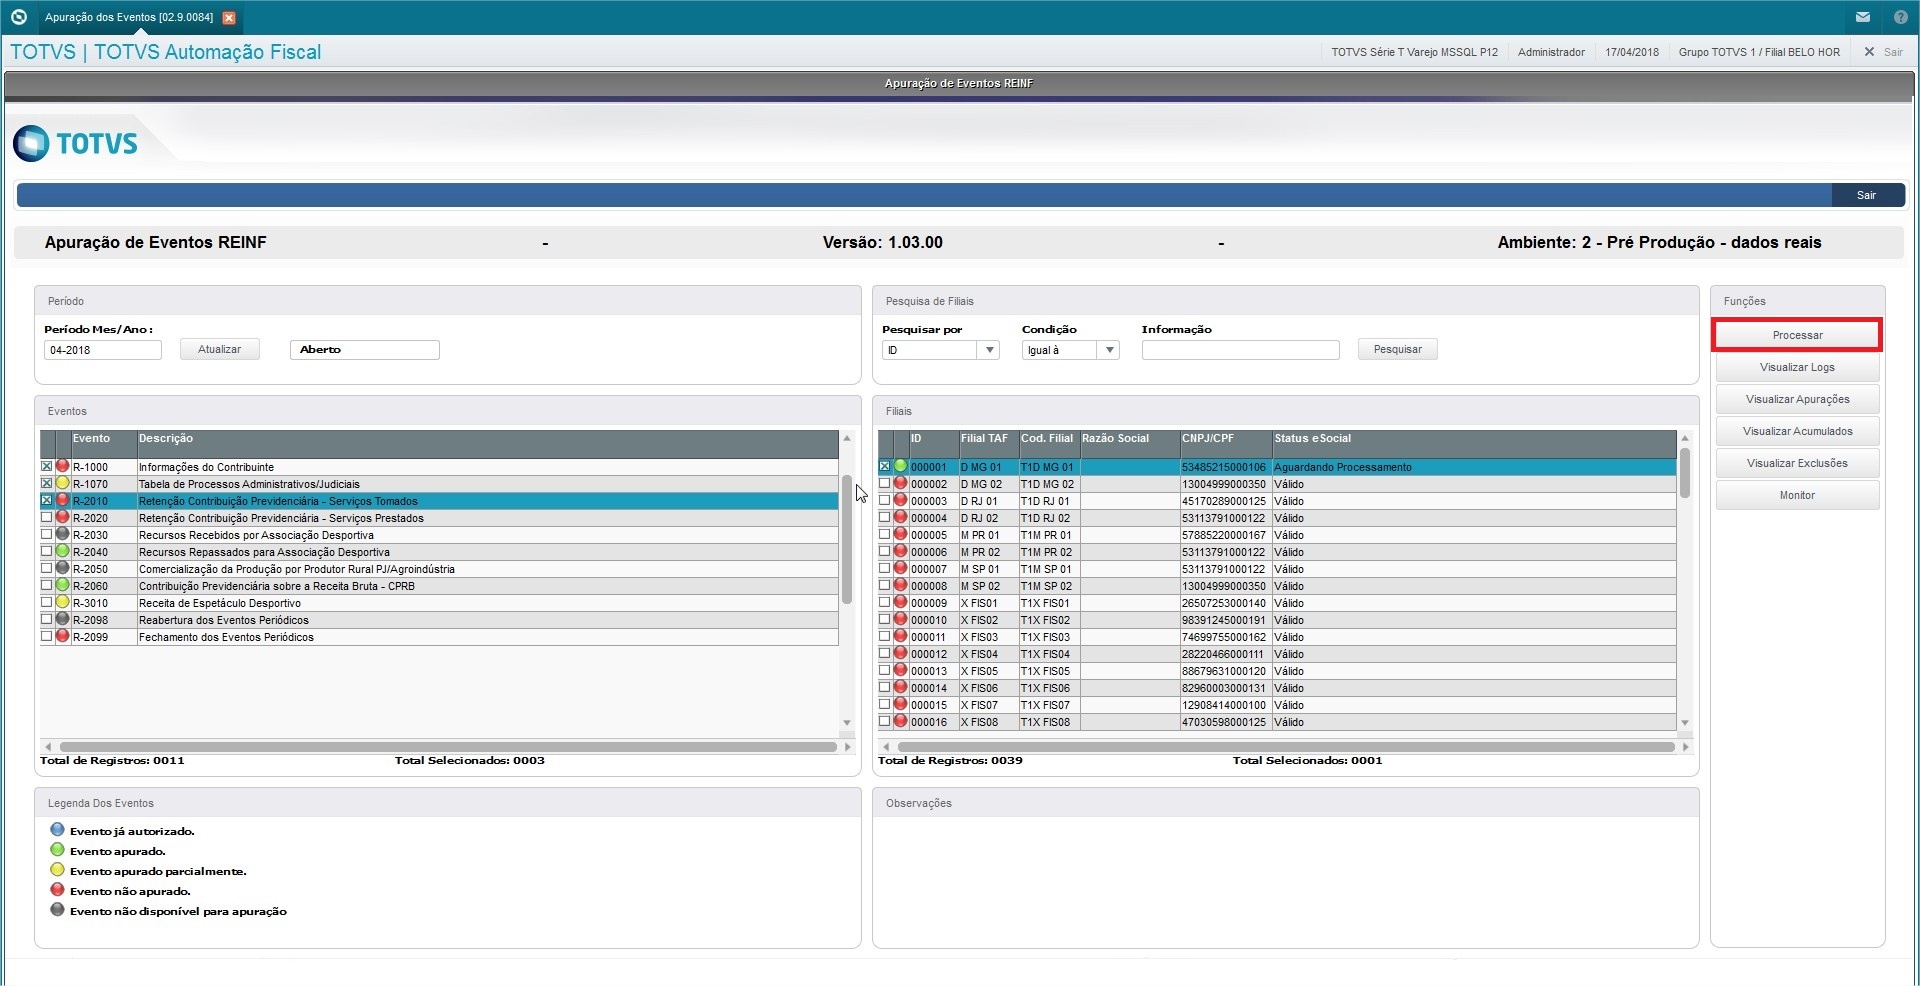Image resolution: width=1920 pixels, height=986 pixels.
Task: Select row Contribuição Previdenciária sobre a Receita Bruta
Action: pyautogui.click(x=439, y=585)
